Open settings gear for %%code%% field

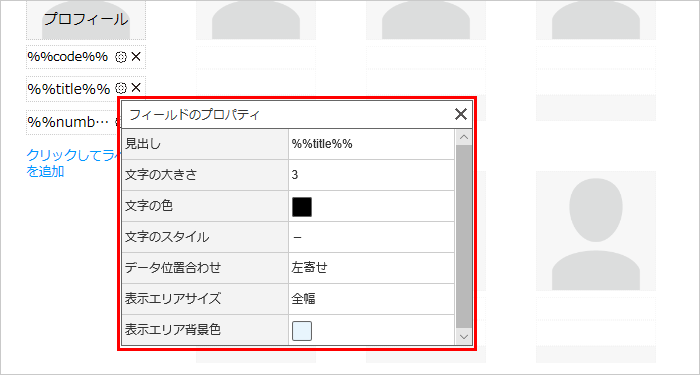pos(121,57)
